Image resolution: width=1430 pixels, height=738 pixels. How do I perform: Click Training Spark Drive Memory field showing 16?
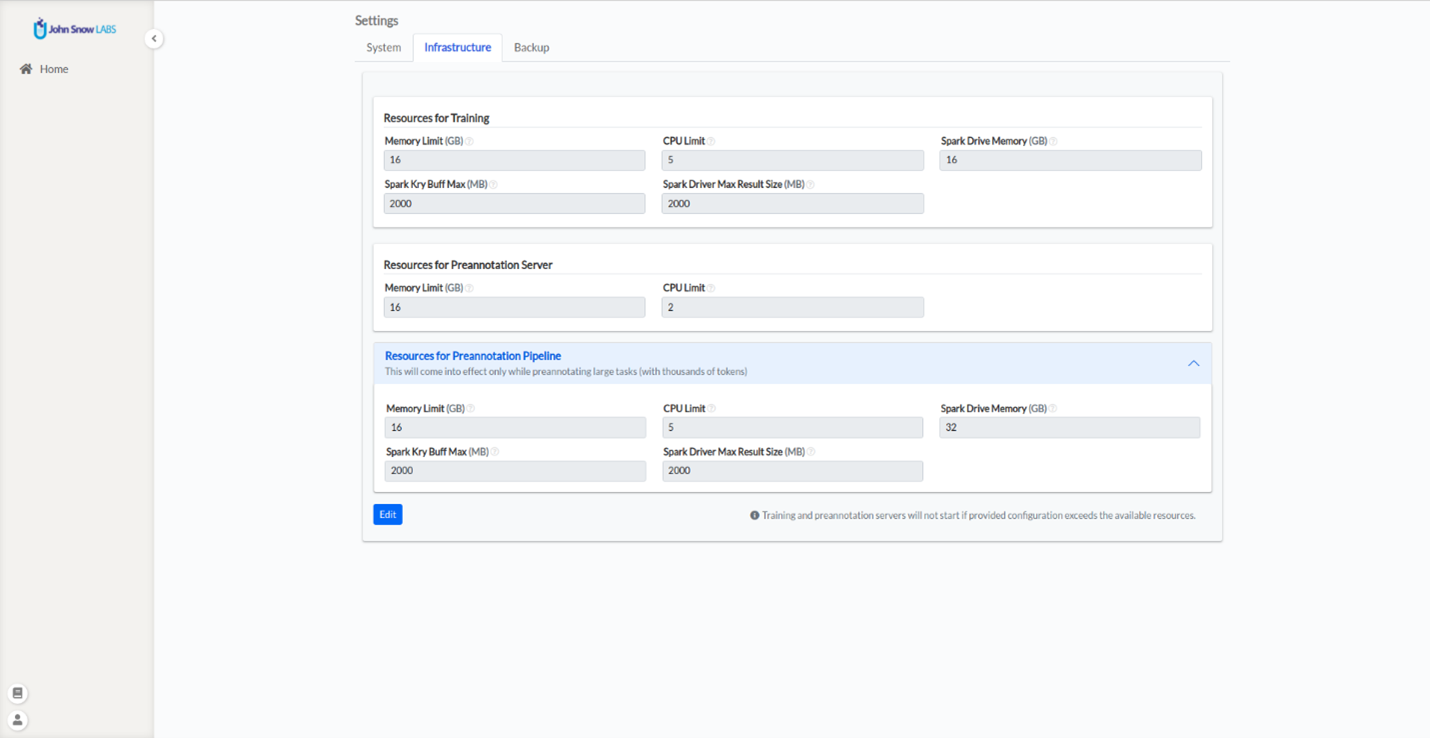[1071, 160]
